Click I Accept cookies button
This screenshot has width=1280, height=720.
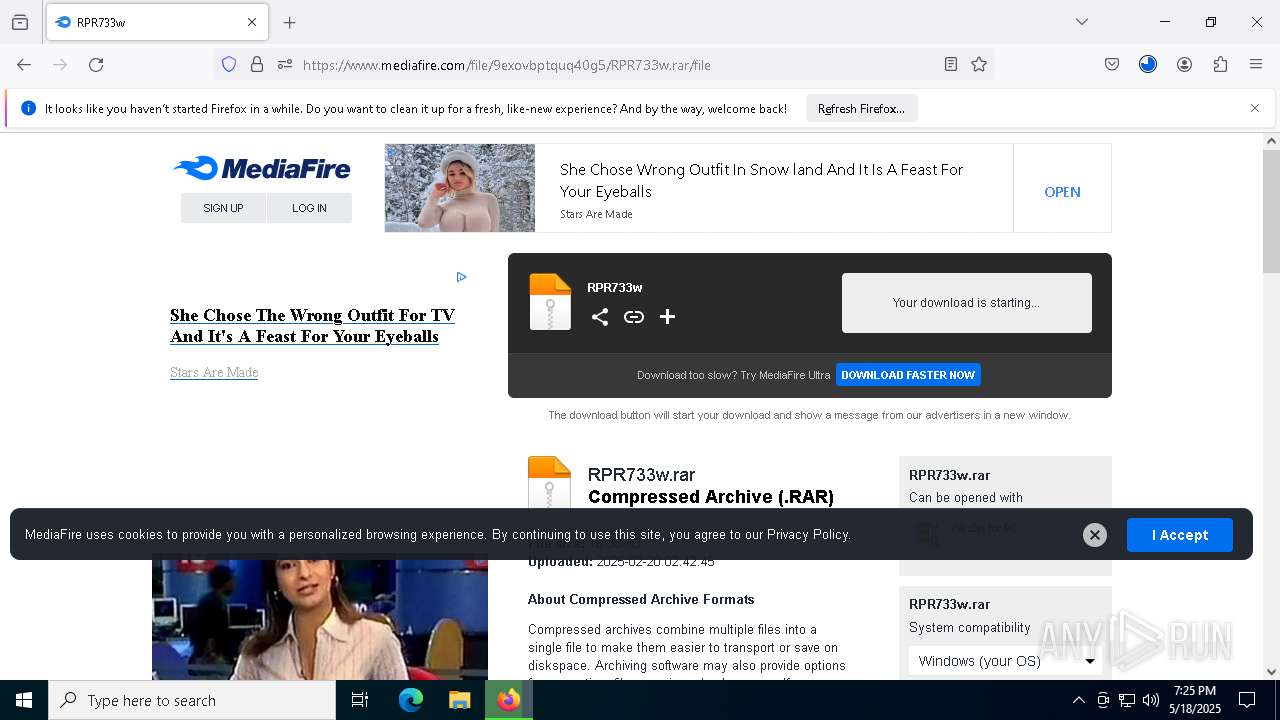pyautogui.click(x=1180, y=535)
